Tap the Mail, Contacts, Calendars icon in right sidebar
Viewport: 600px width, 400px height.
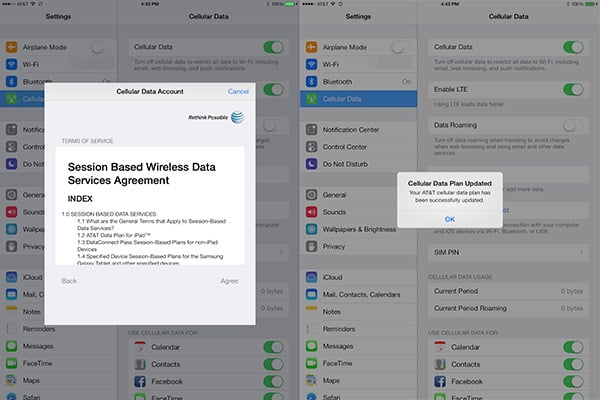click(311, 294)
